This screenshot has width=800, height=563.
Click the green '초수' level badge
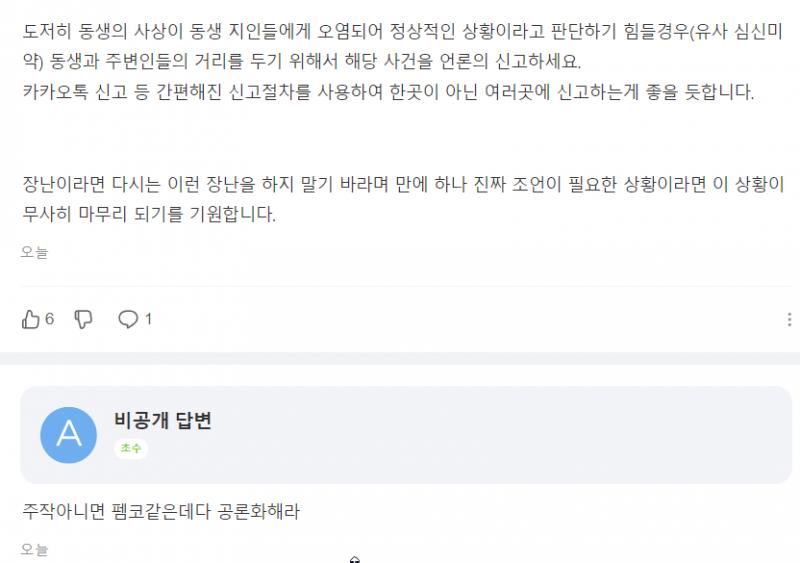(130, 449)
